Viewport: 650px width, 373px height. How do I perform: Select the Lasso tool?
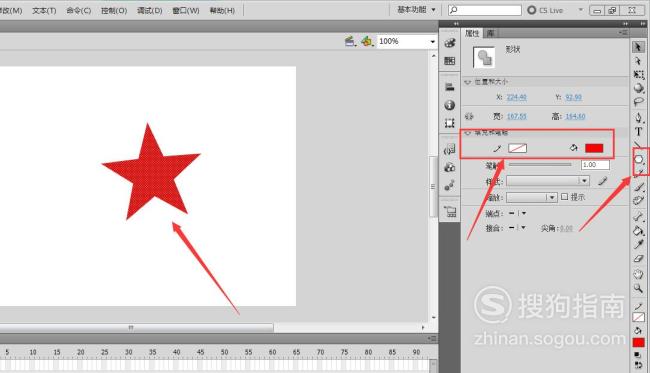click(638, 102)
